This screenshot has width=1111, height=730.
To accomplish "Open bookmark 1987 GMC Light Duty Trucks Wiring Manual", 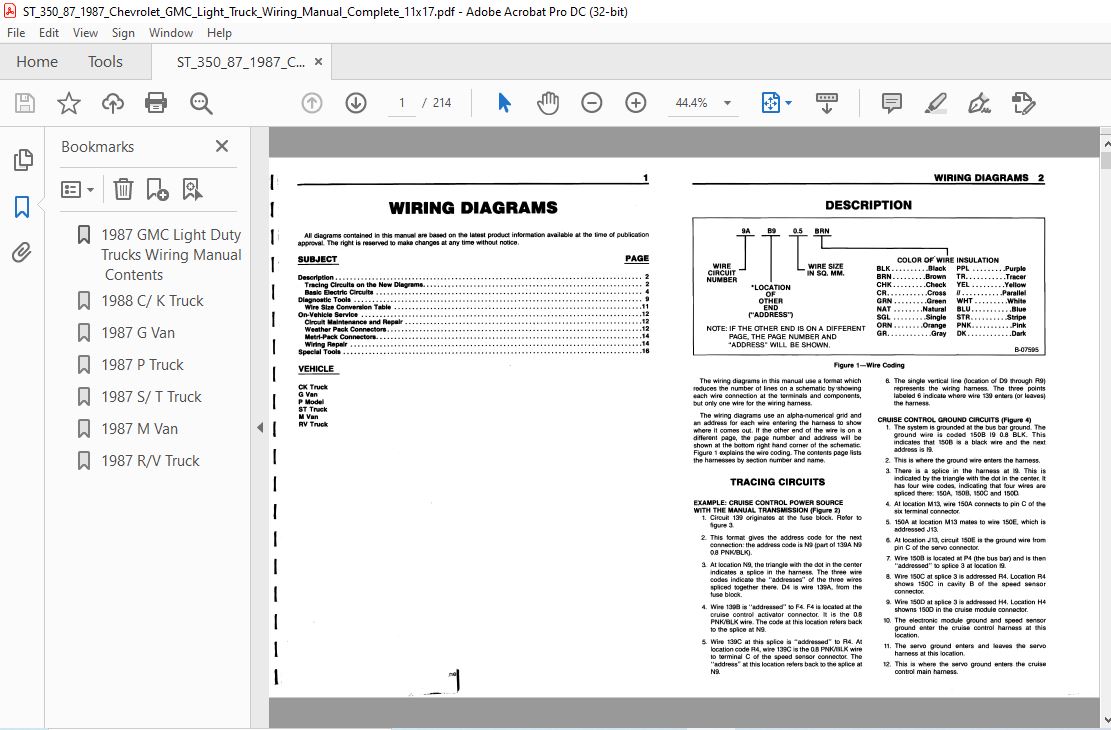I will pos(171,254).
